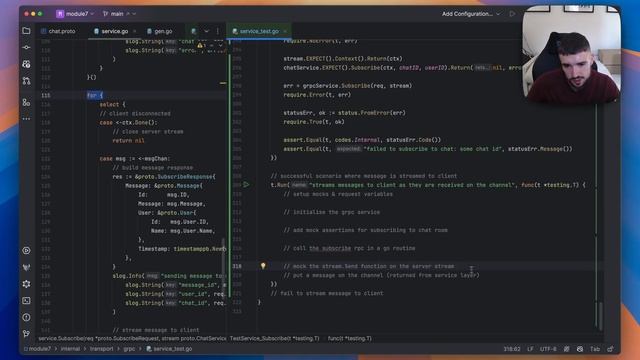Click 'stream.EXPECT().Context().Return(ctx)' line
Screen dimensions: 640x360
pos(343,59)
